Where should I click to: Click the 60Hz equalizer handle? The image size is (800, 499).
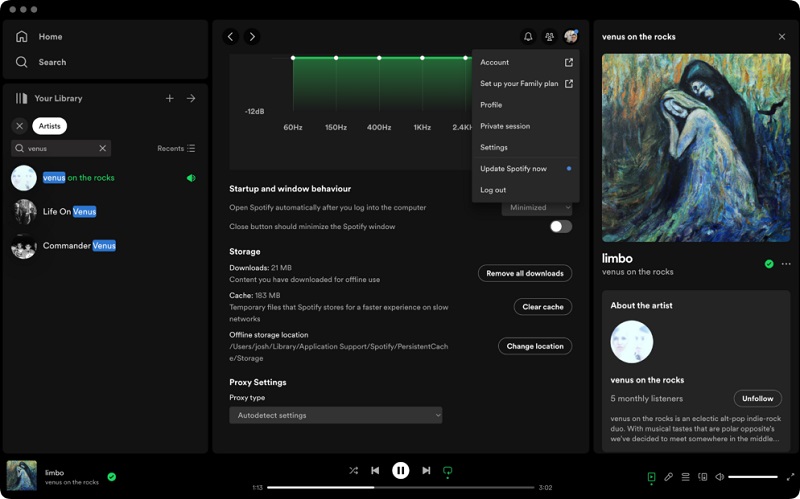click(293, 58)
